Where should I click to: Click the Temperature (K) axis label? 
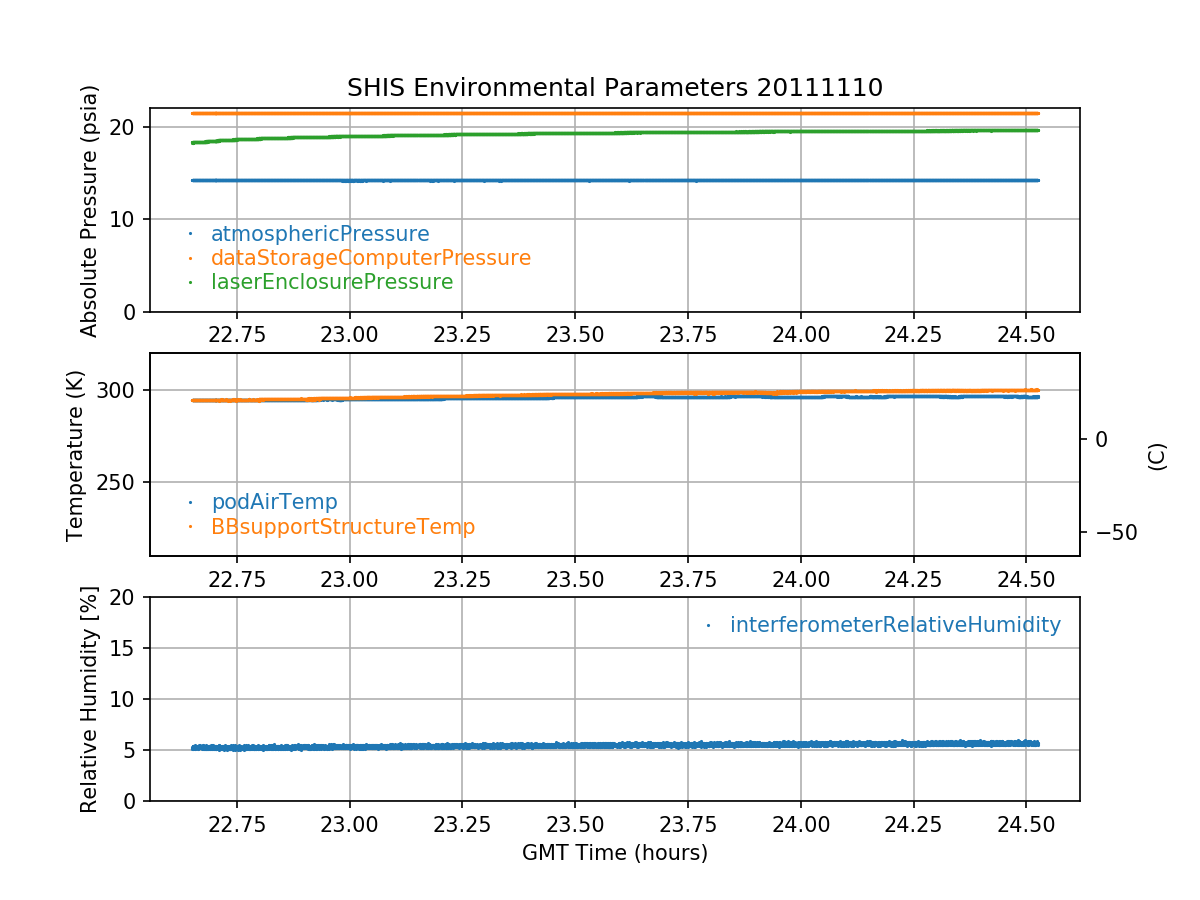76,455
